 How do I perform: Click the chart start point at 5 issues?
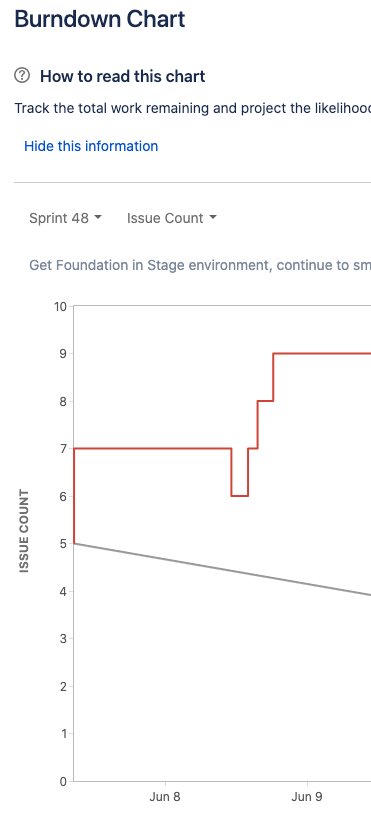coord(74,544)
